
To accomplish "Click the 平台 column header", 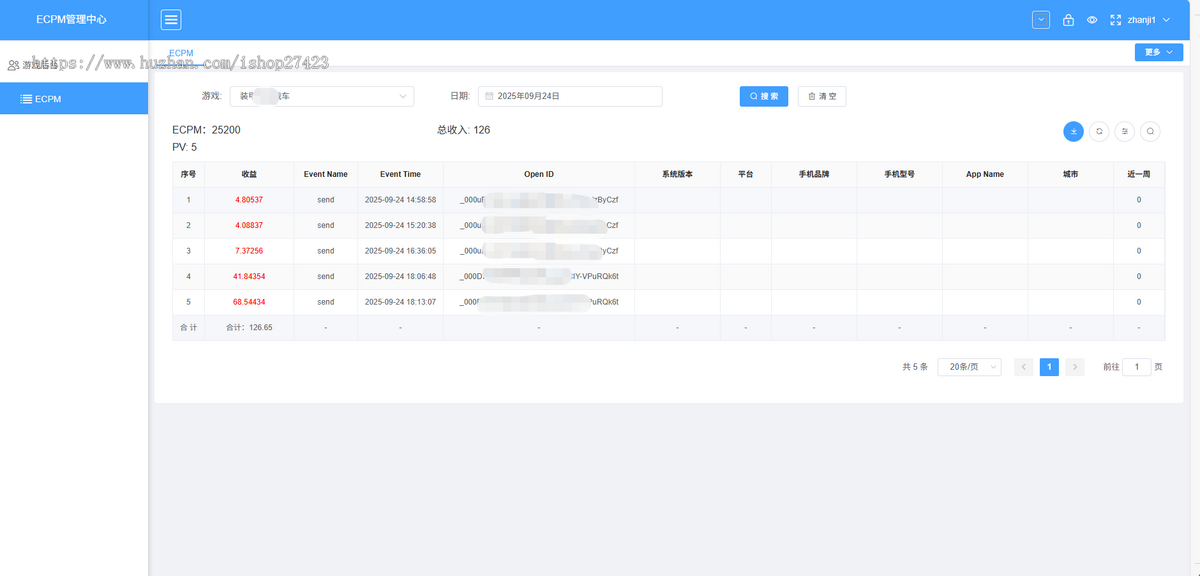I will click(x=746, y=174).
